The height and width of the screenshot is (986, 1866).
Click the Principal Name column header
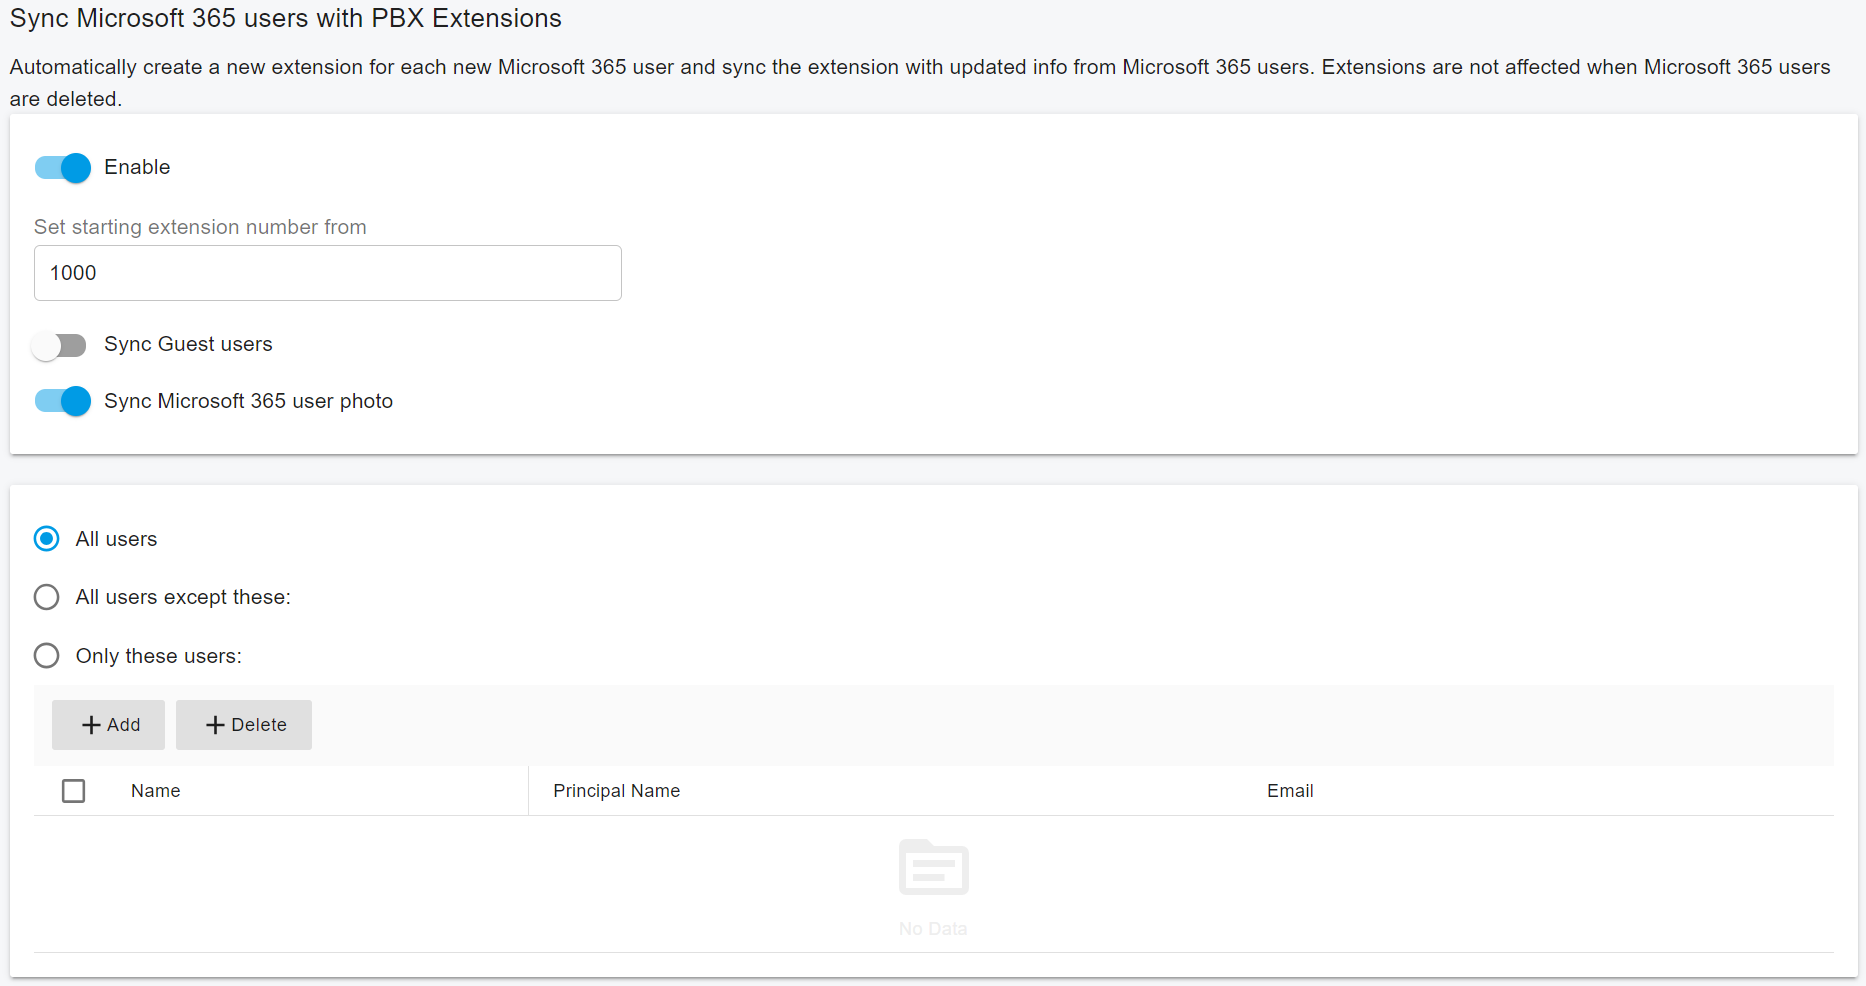tap(616, 790)
